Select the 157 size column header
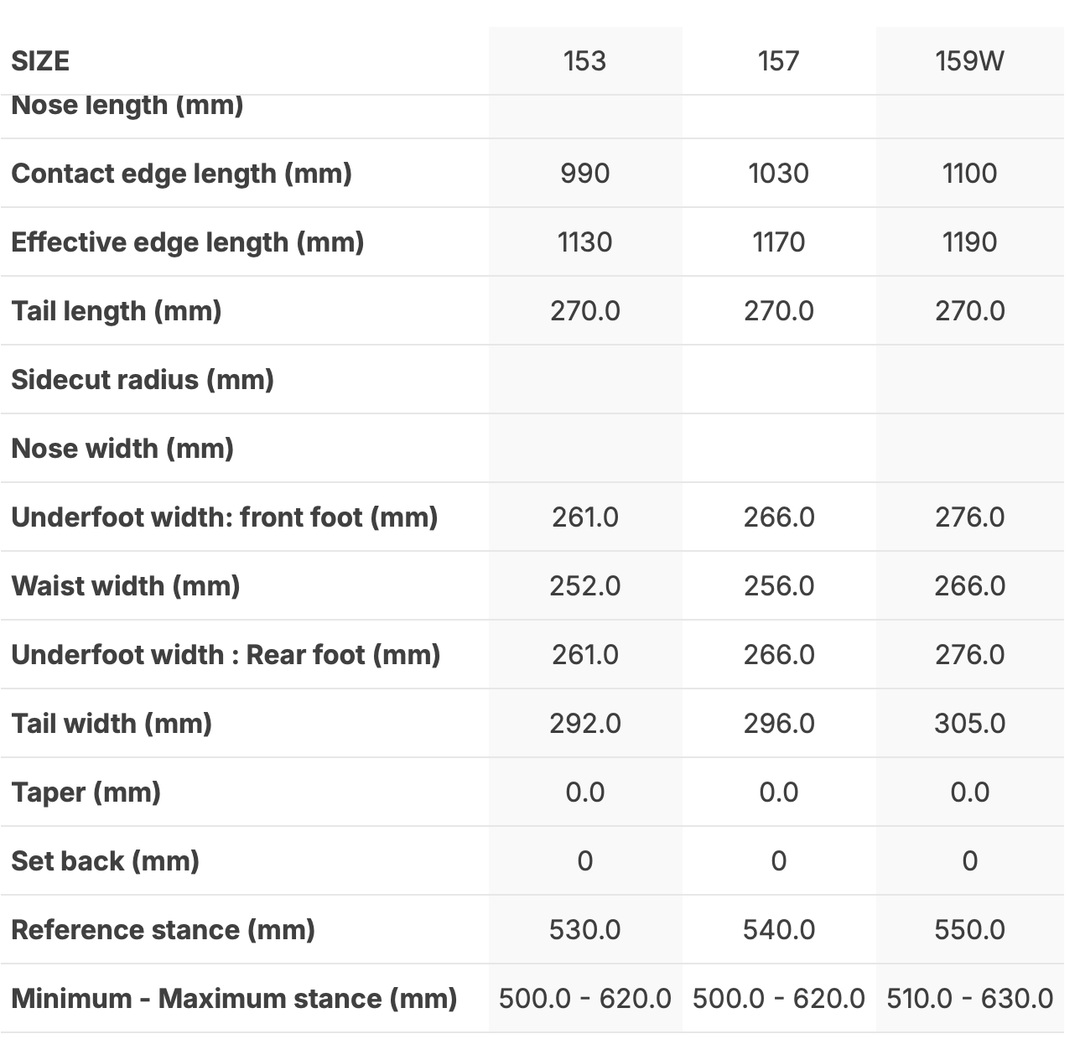1080x1060 pixels. click(x=778, y=61)
